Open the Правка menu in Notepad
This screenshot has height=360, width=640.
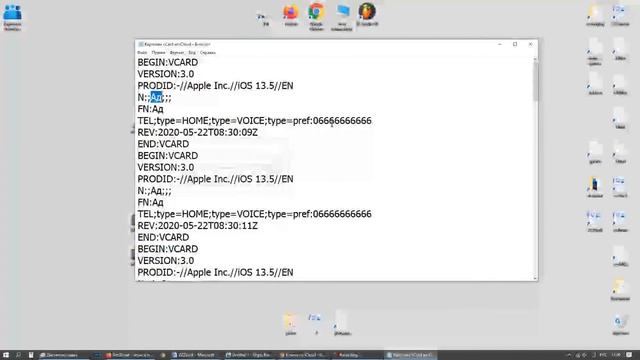pos(158,53)
